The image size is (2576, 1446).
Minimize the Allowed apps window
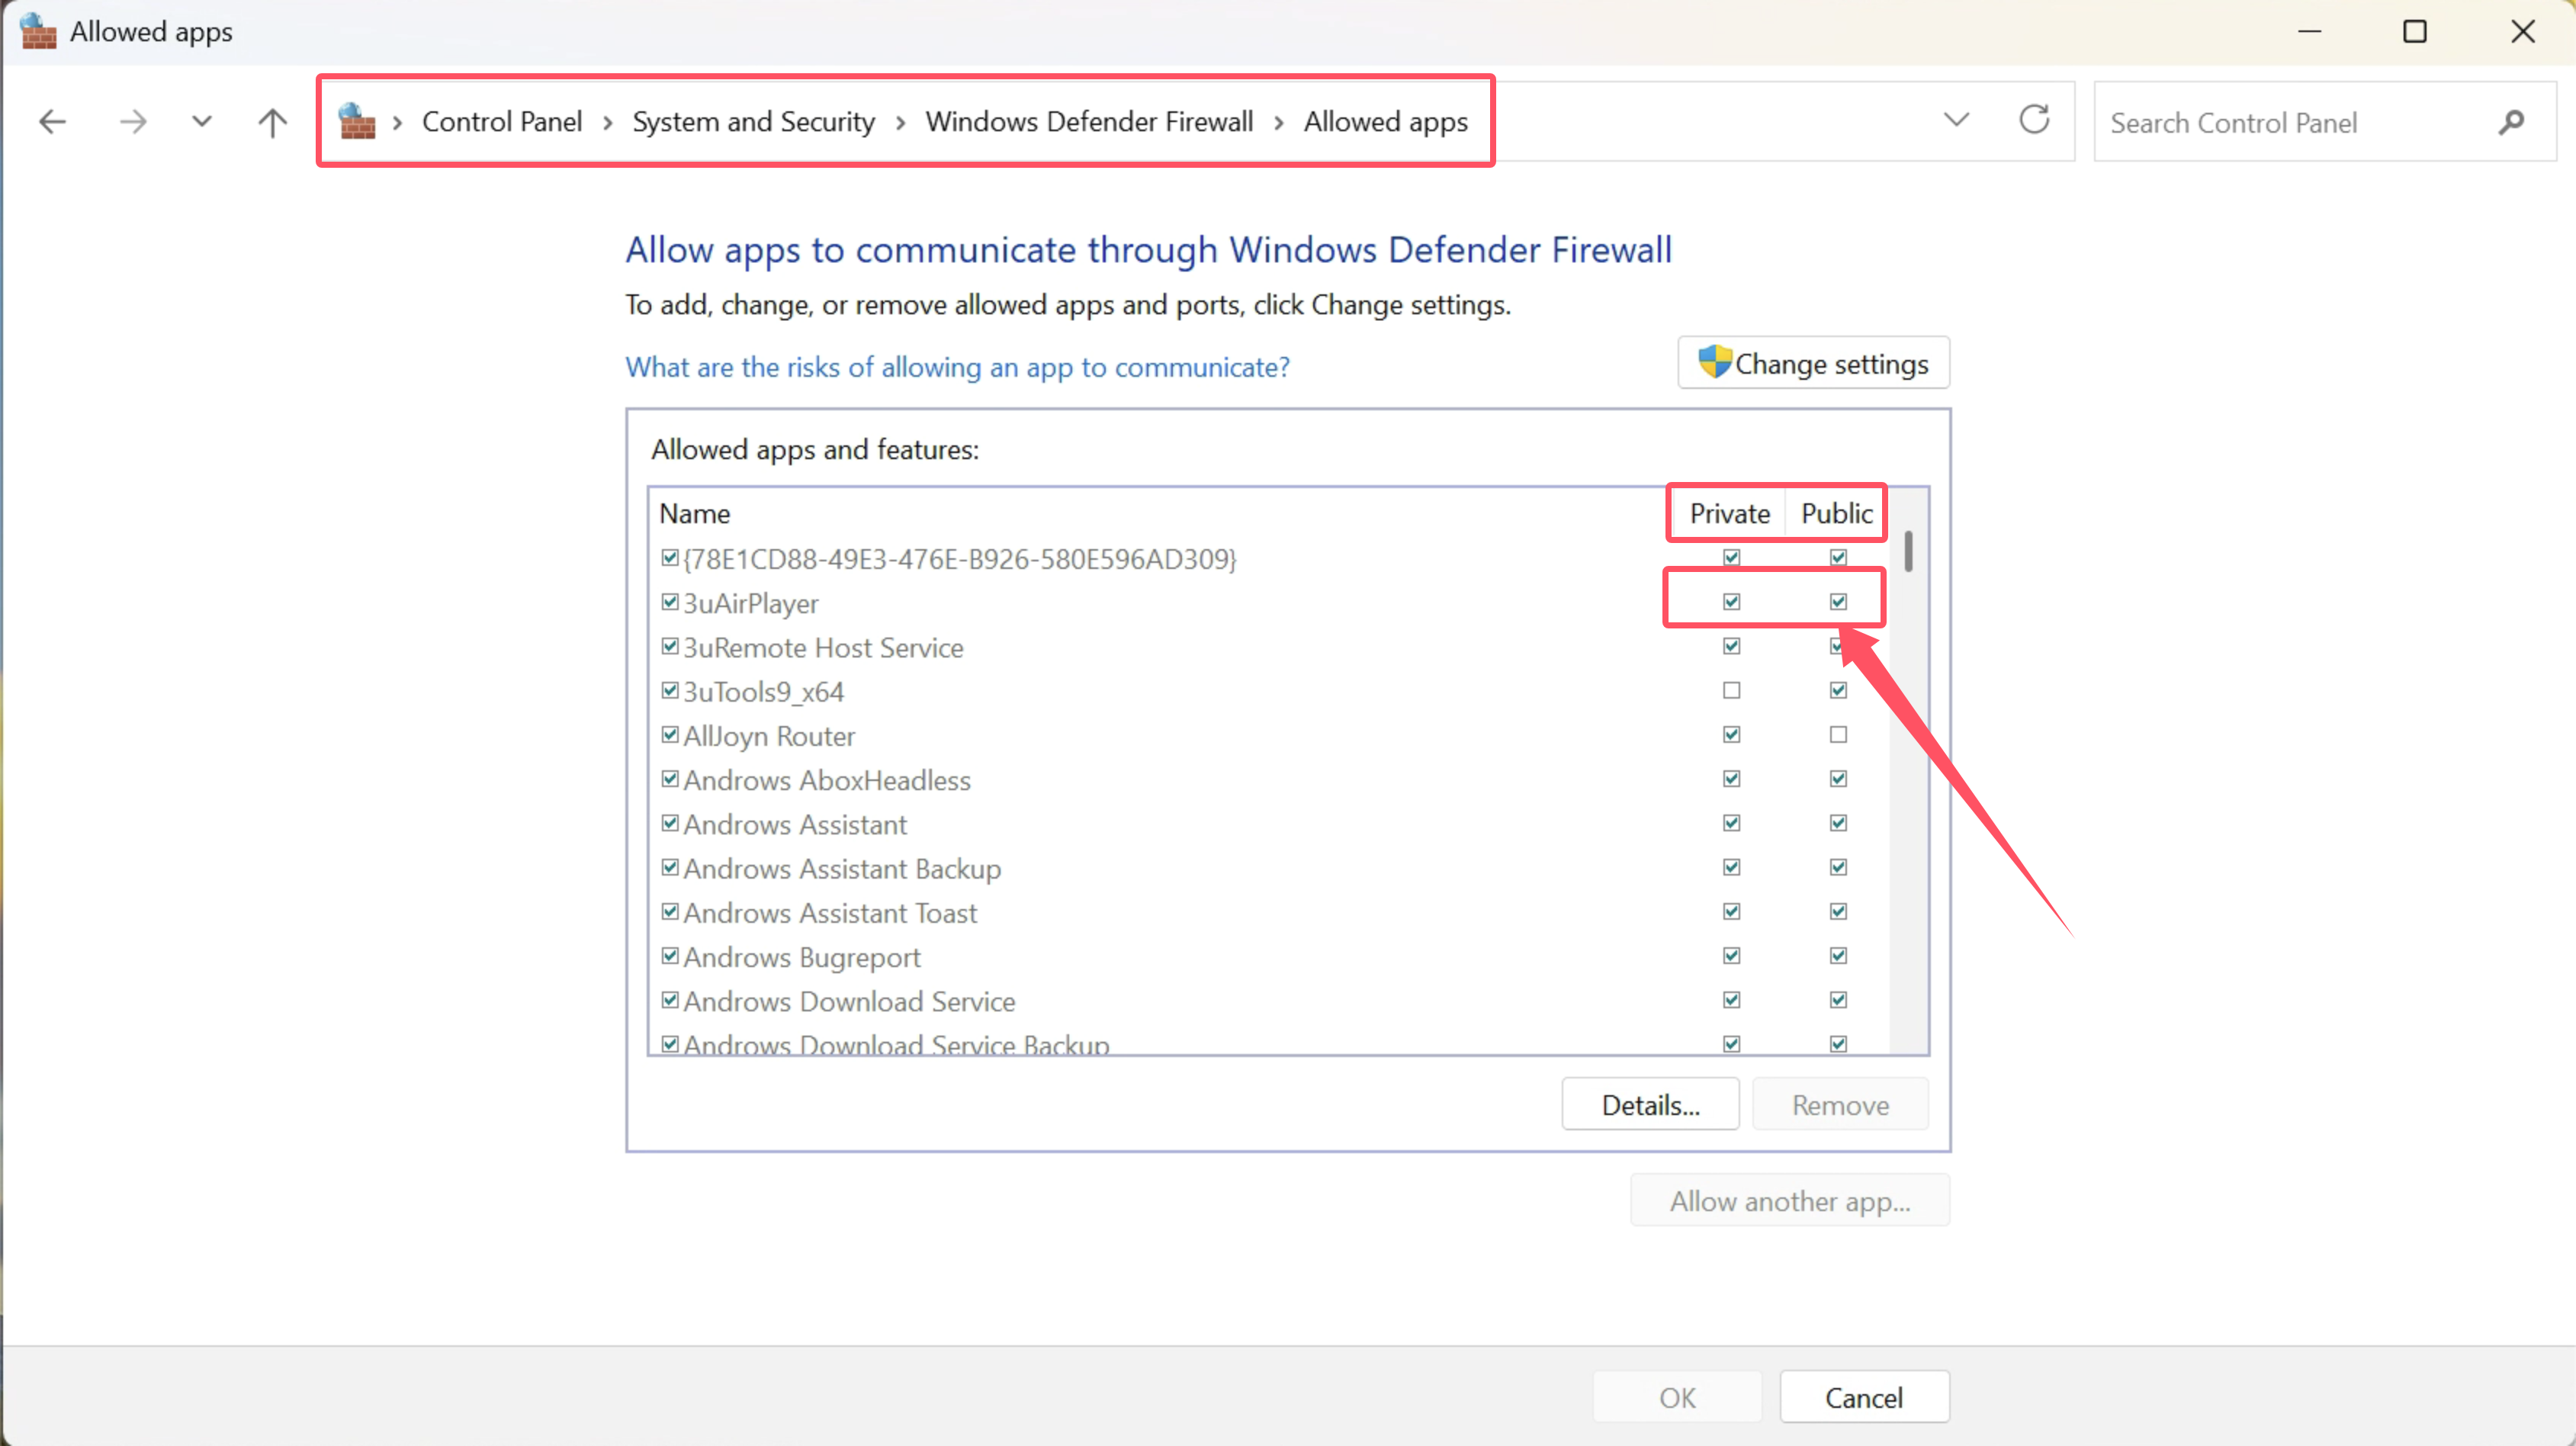click(2309, 31)
